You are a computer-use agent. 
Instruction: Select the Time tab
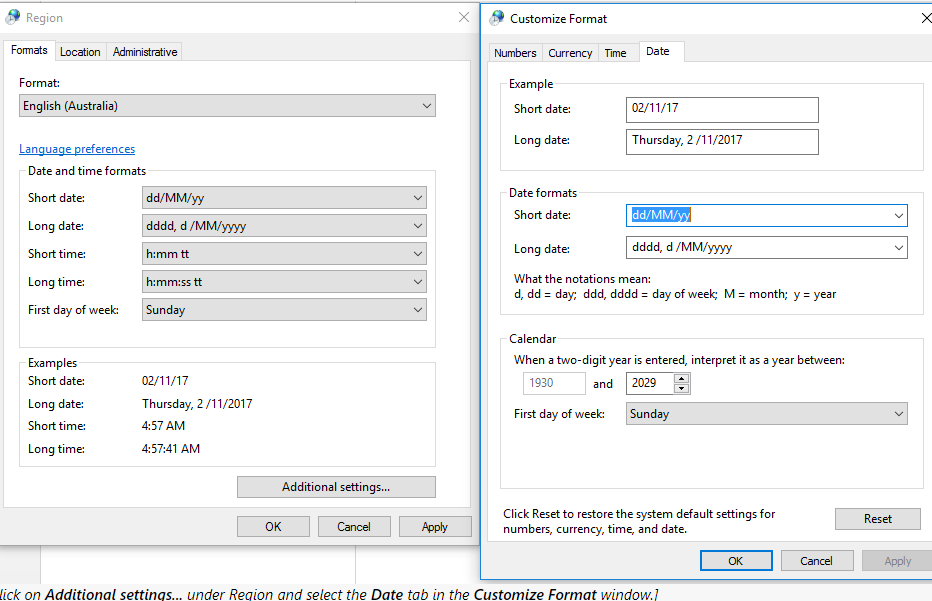[615, 53]
